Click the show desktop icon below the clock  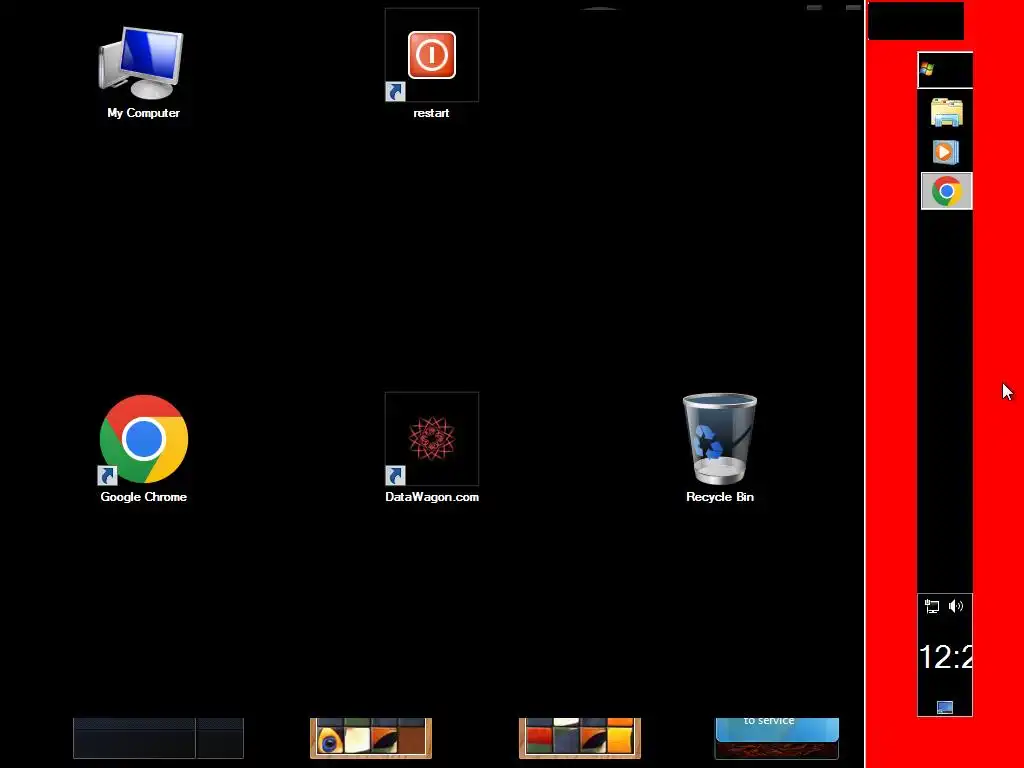[945, 707]
